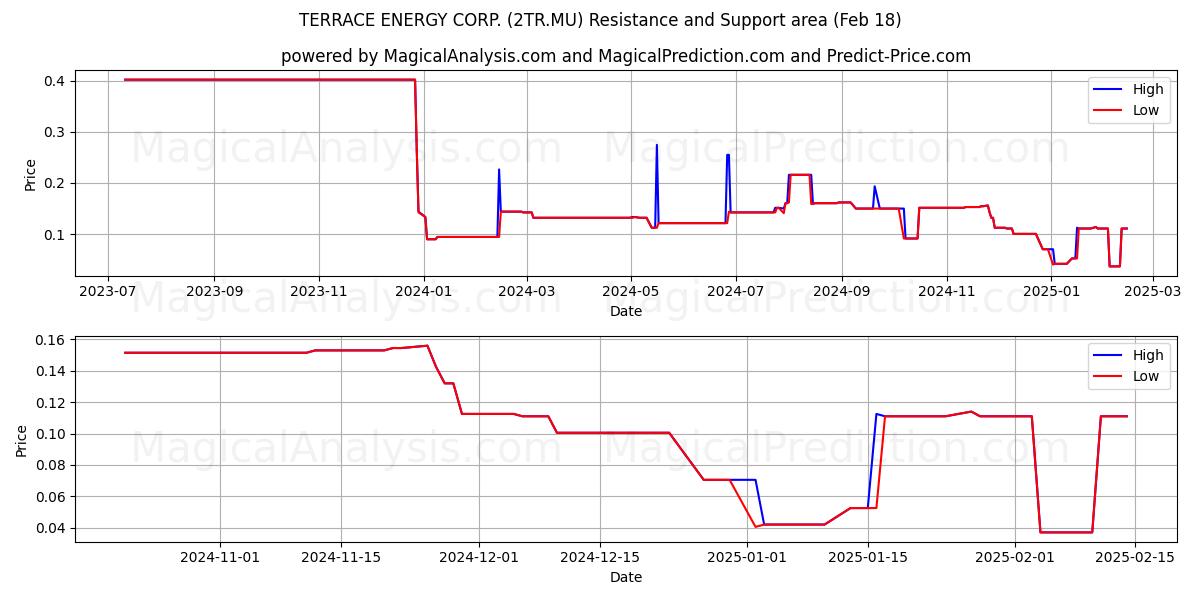Click the lower chart's 'Price' axis label

coord(22,440)
